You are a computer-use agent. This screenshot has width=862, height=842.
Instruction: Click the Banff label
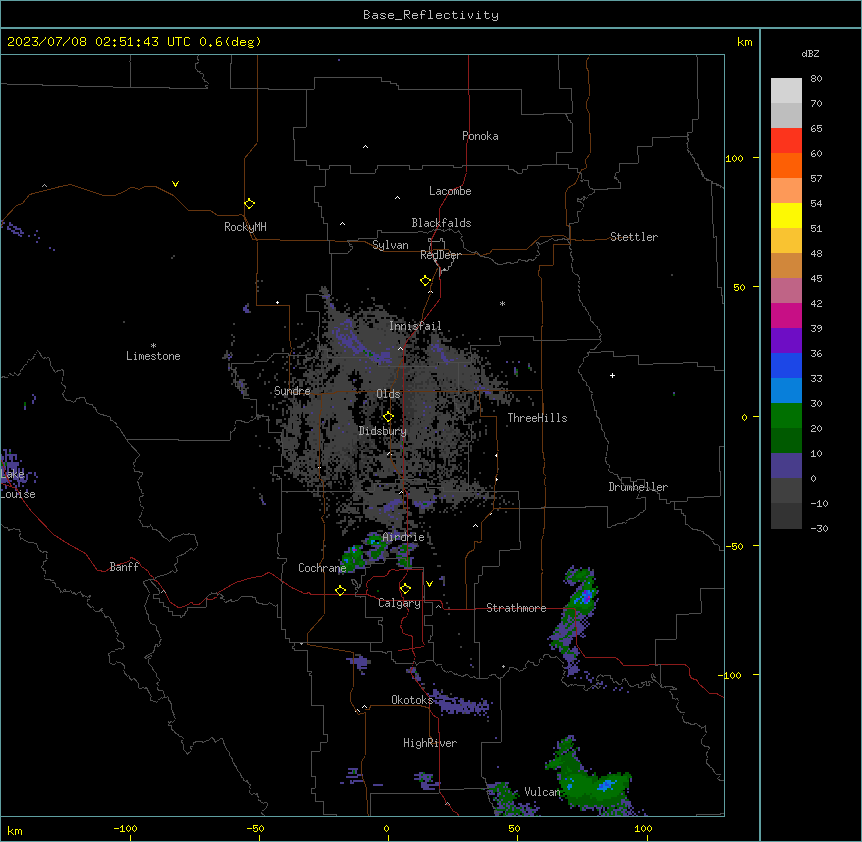(x=124, y=567)
